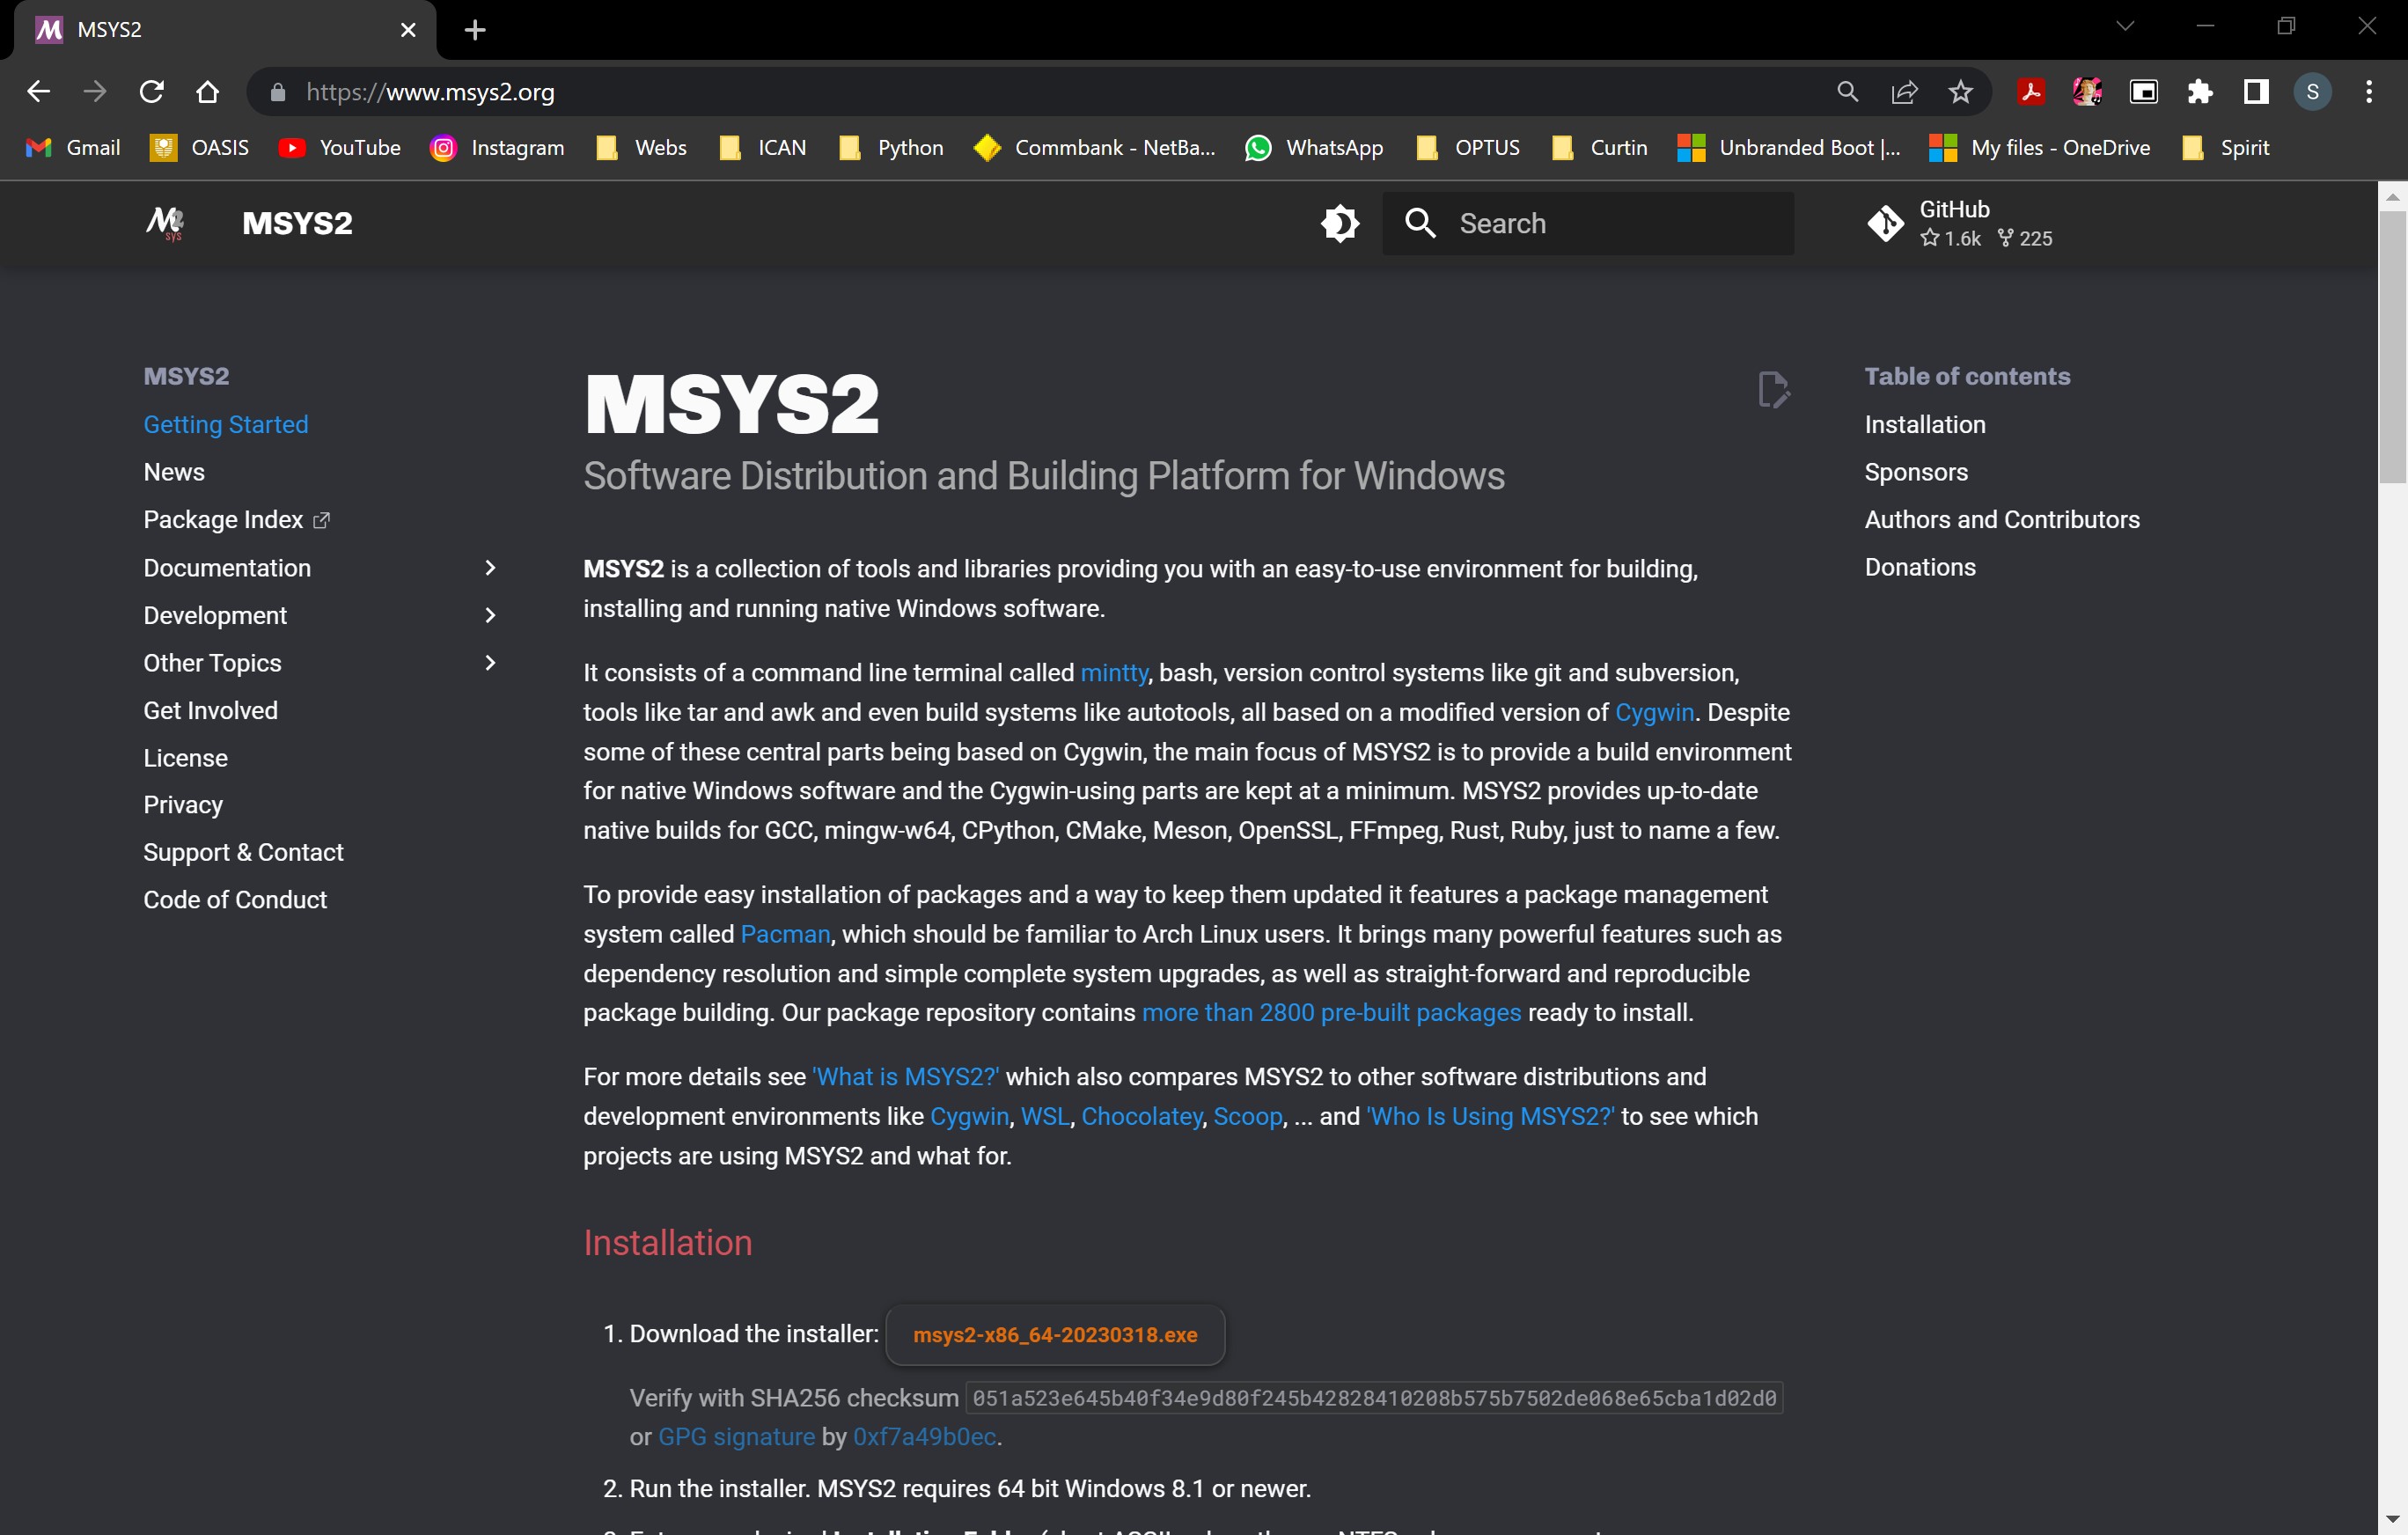Expand the Other Topics sidebar section
This screenshot has height=1535, width=2408.
pos(490,663)
